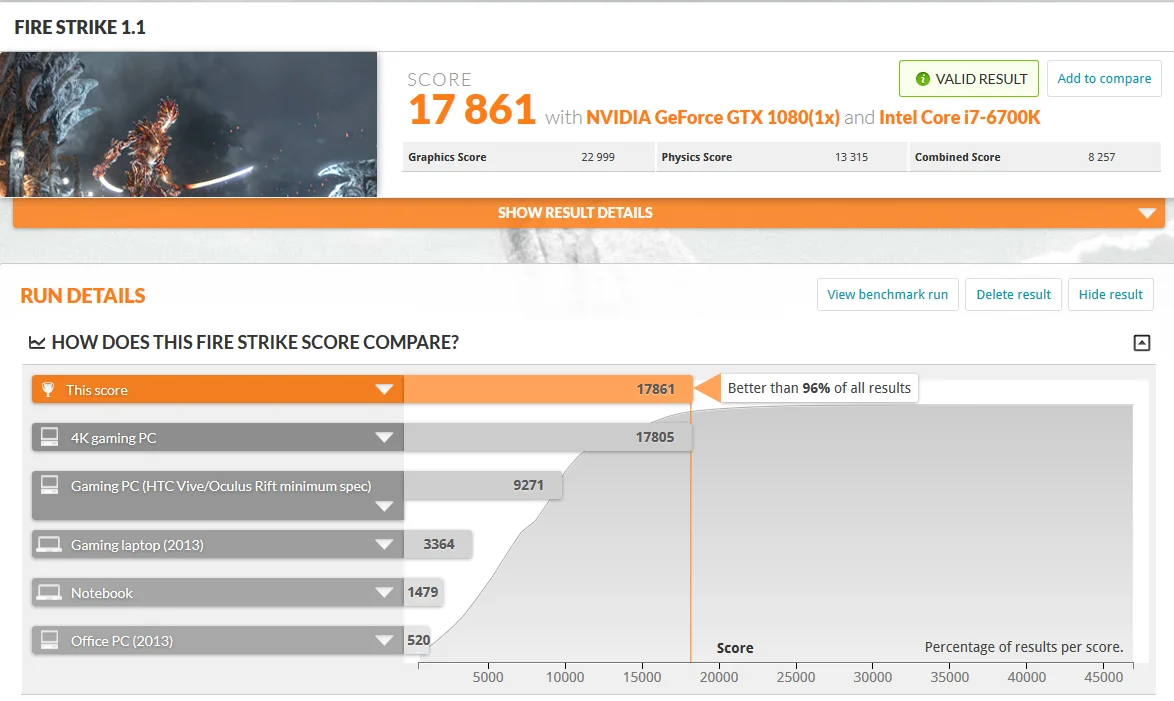This screenshot has height=701, width=1174.
Task: Click the FIRE STRIKE 1.1 title
Action: pyautogui.click(x=80, y=28)
